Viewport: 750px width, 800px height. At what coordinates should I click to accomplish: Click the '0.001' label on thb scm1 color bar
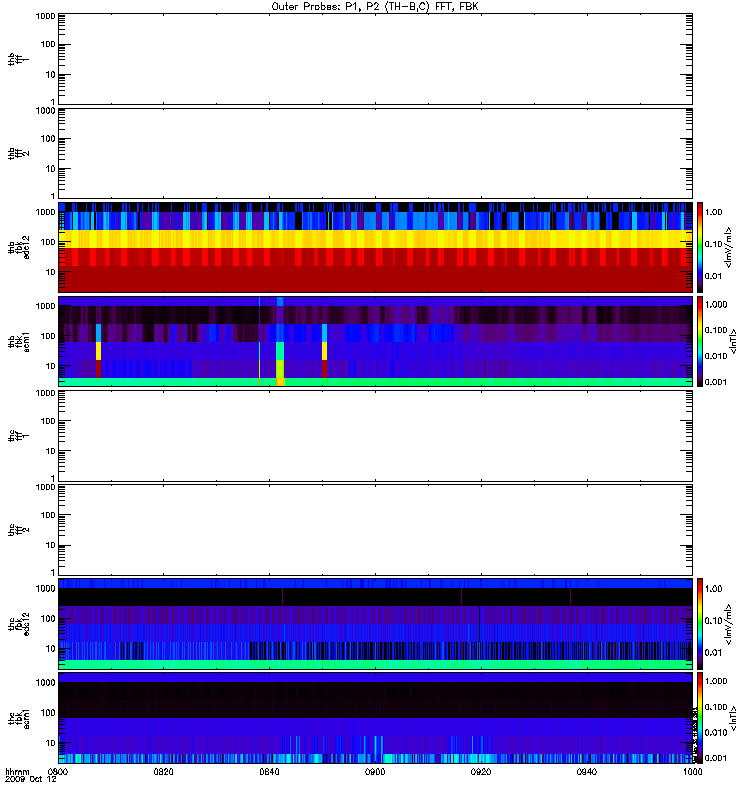[716, 382]
